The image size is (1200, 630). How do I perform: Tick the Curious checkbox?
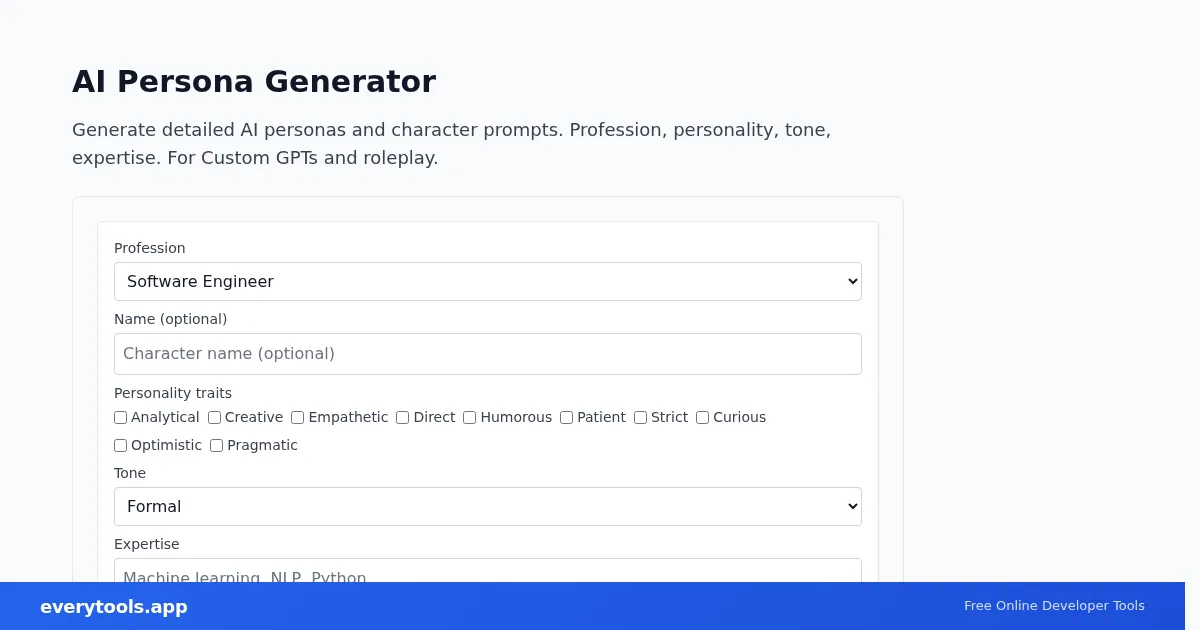pyautogui.click(x=703, y=418)
